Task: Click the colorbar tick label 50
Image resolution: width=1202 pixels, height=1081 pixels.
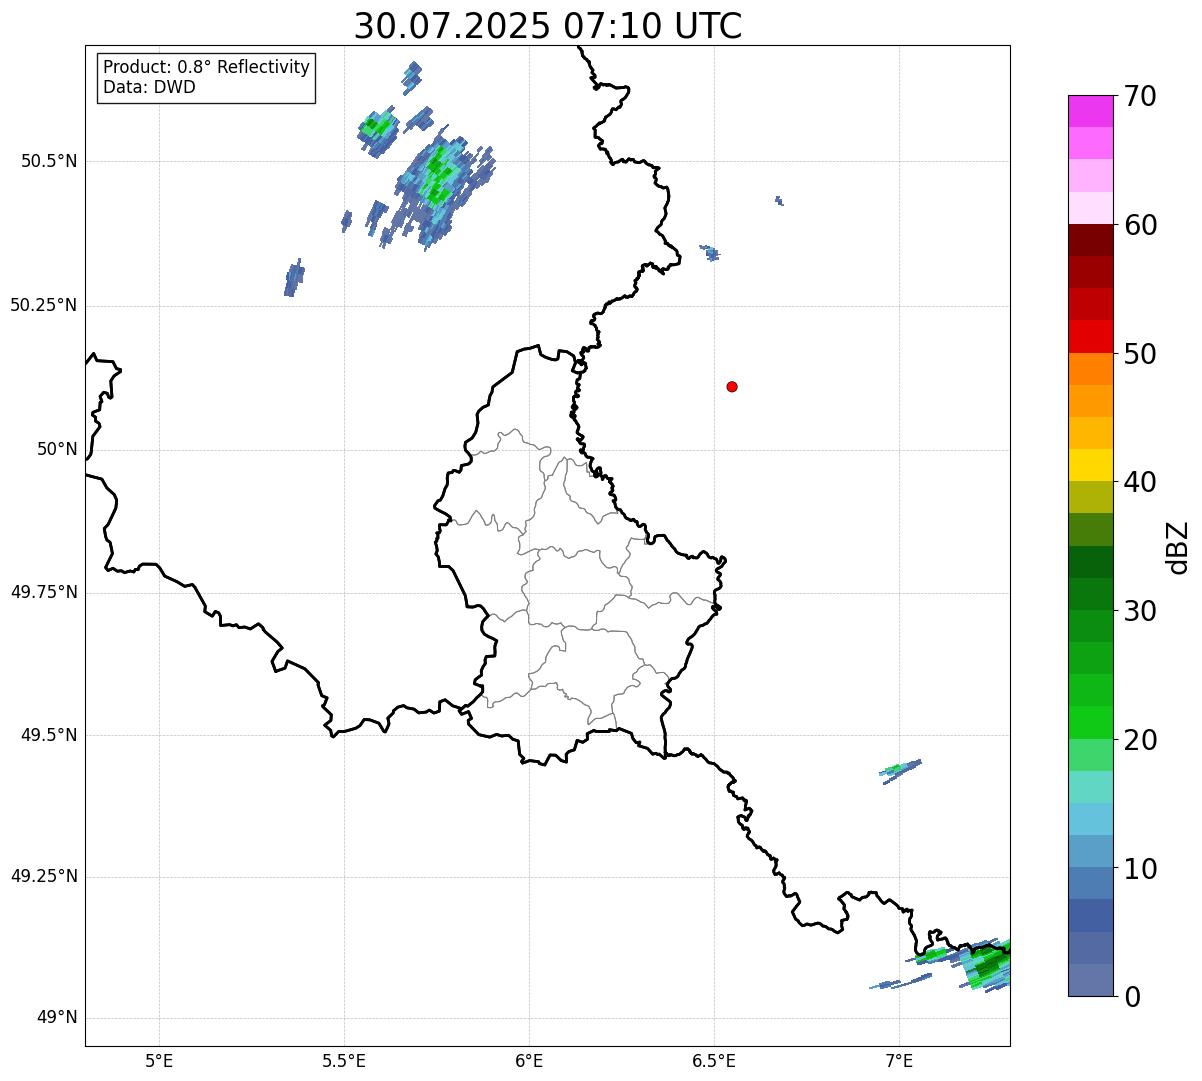Action: tap(1140, 354)
